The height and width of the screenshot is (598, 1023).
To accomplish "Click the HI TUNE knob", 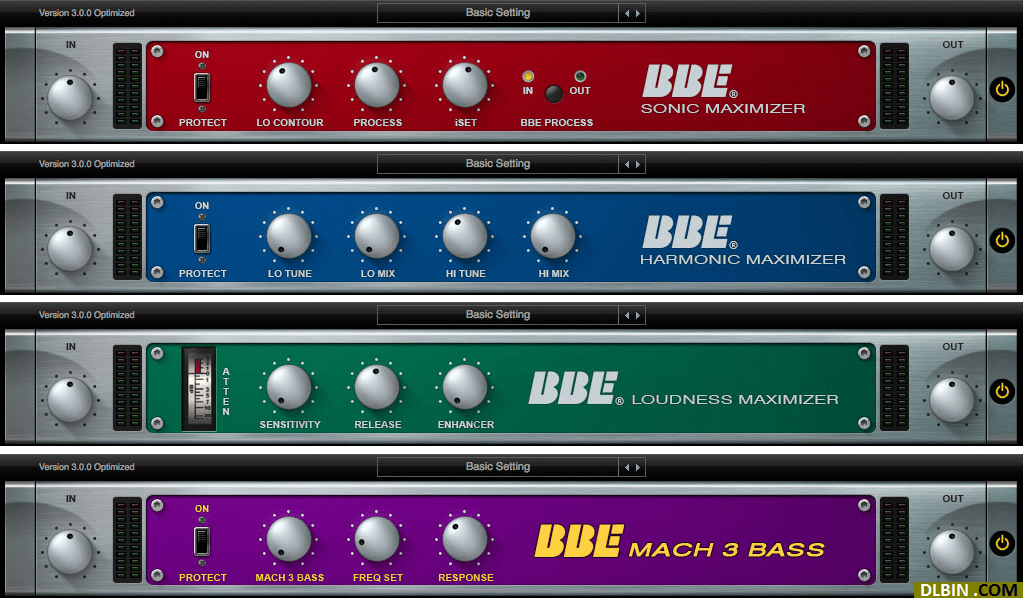I will pyautogui.click(x=465, y=236).
